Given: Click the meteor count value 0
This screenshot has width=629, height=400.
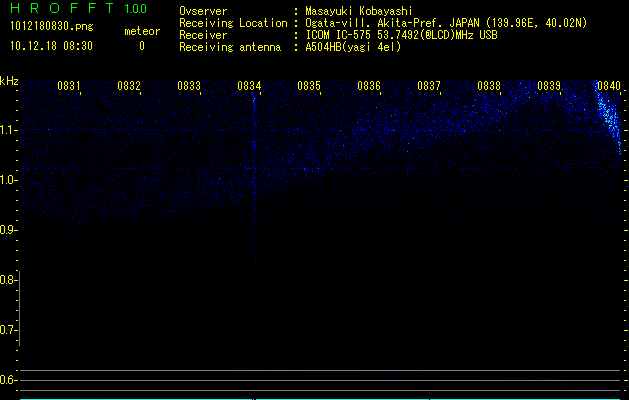Looking at the screenshot, I should (142, 46).
